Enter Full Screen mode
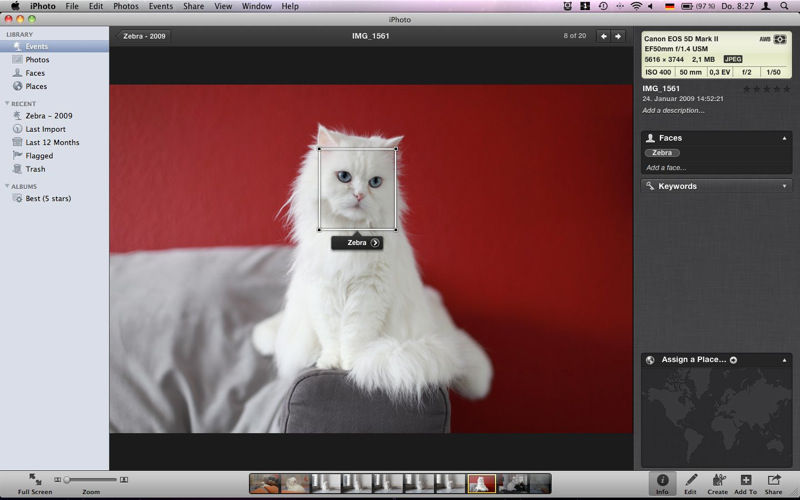Image resolution: width=800 pixels, height=500 pixels. point(35,480)
